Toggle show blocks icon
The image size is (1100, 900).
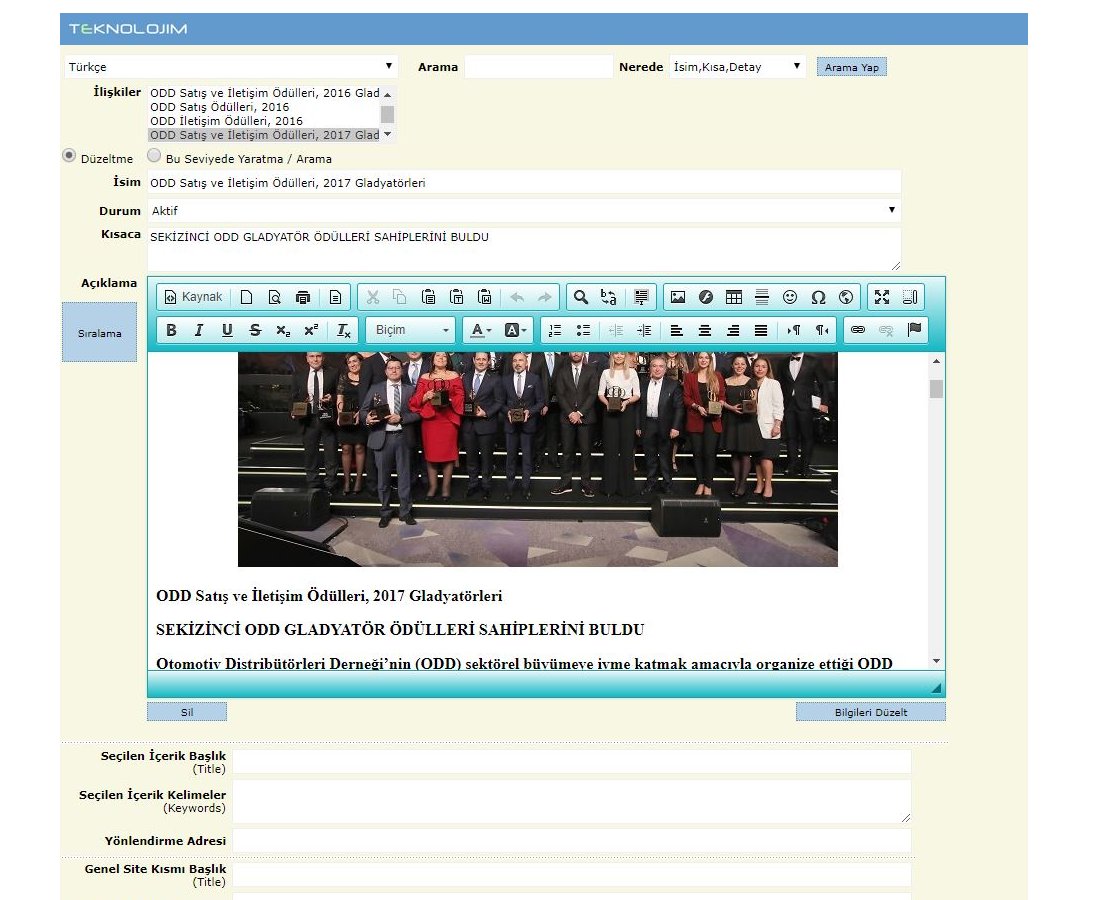(x=910, y=297)
